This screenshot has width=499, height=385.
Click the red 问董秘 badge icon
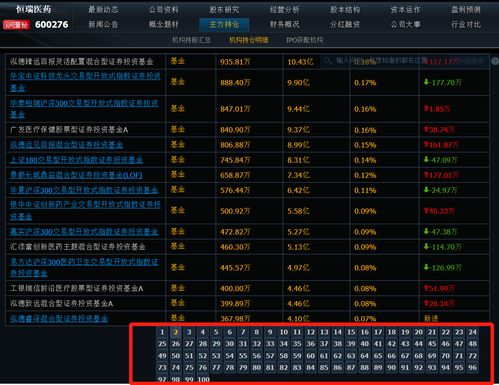[x=16, y=25]
